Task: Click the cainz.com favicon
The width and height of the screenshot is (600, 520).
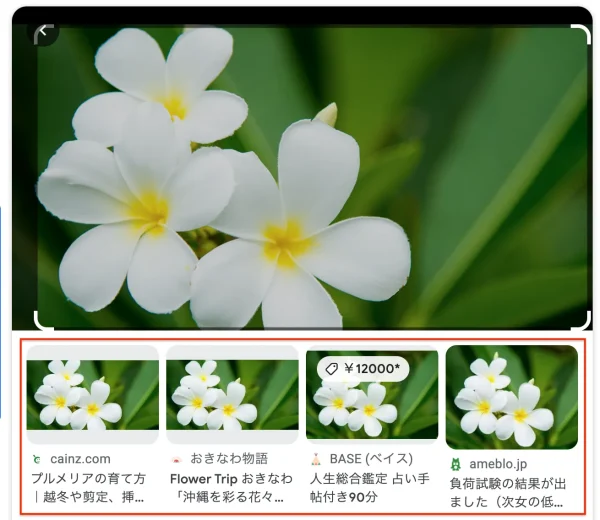Action: tap(37, 459)
